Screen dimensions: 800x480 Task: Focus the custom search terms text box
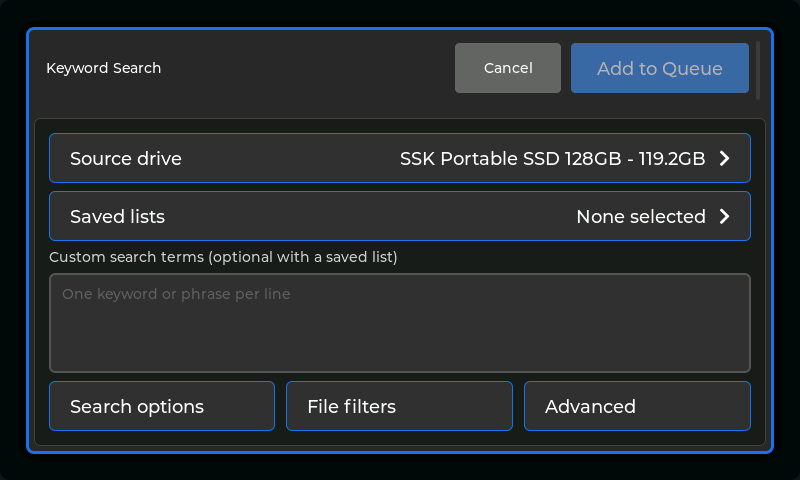[399, 323]
